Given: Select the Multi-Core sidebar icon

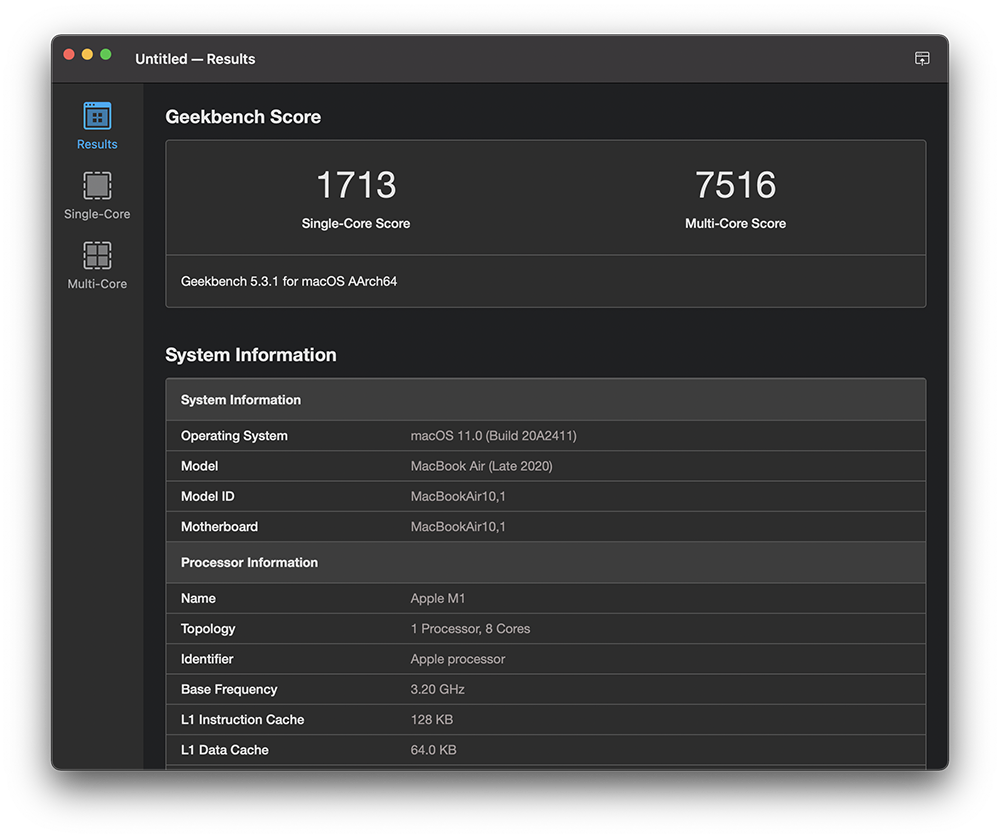Looking at the screenshot, I should [97, 256].
